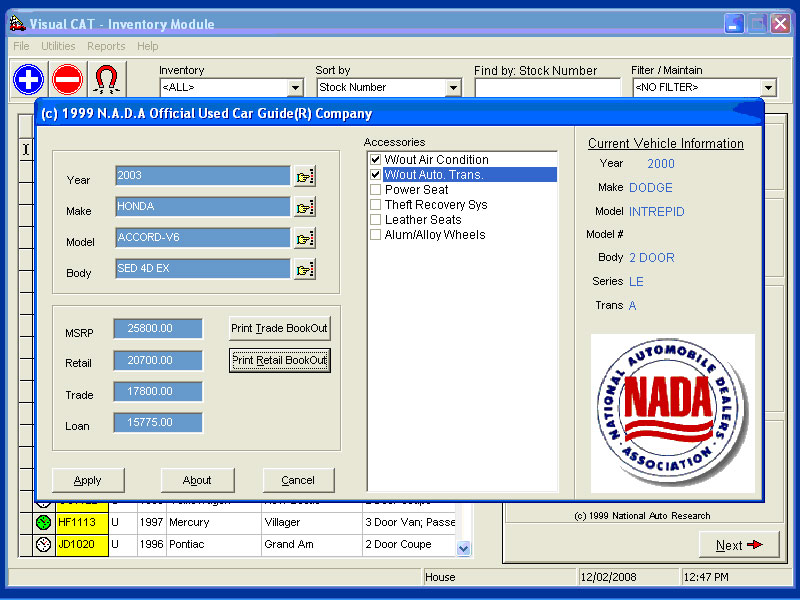This screenshot has width=800, height=600.
Task: Click the About button
Action: 197,480
